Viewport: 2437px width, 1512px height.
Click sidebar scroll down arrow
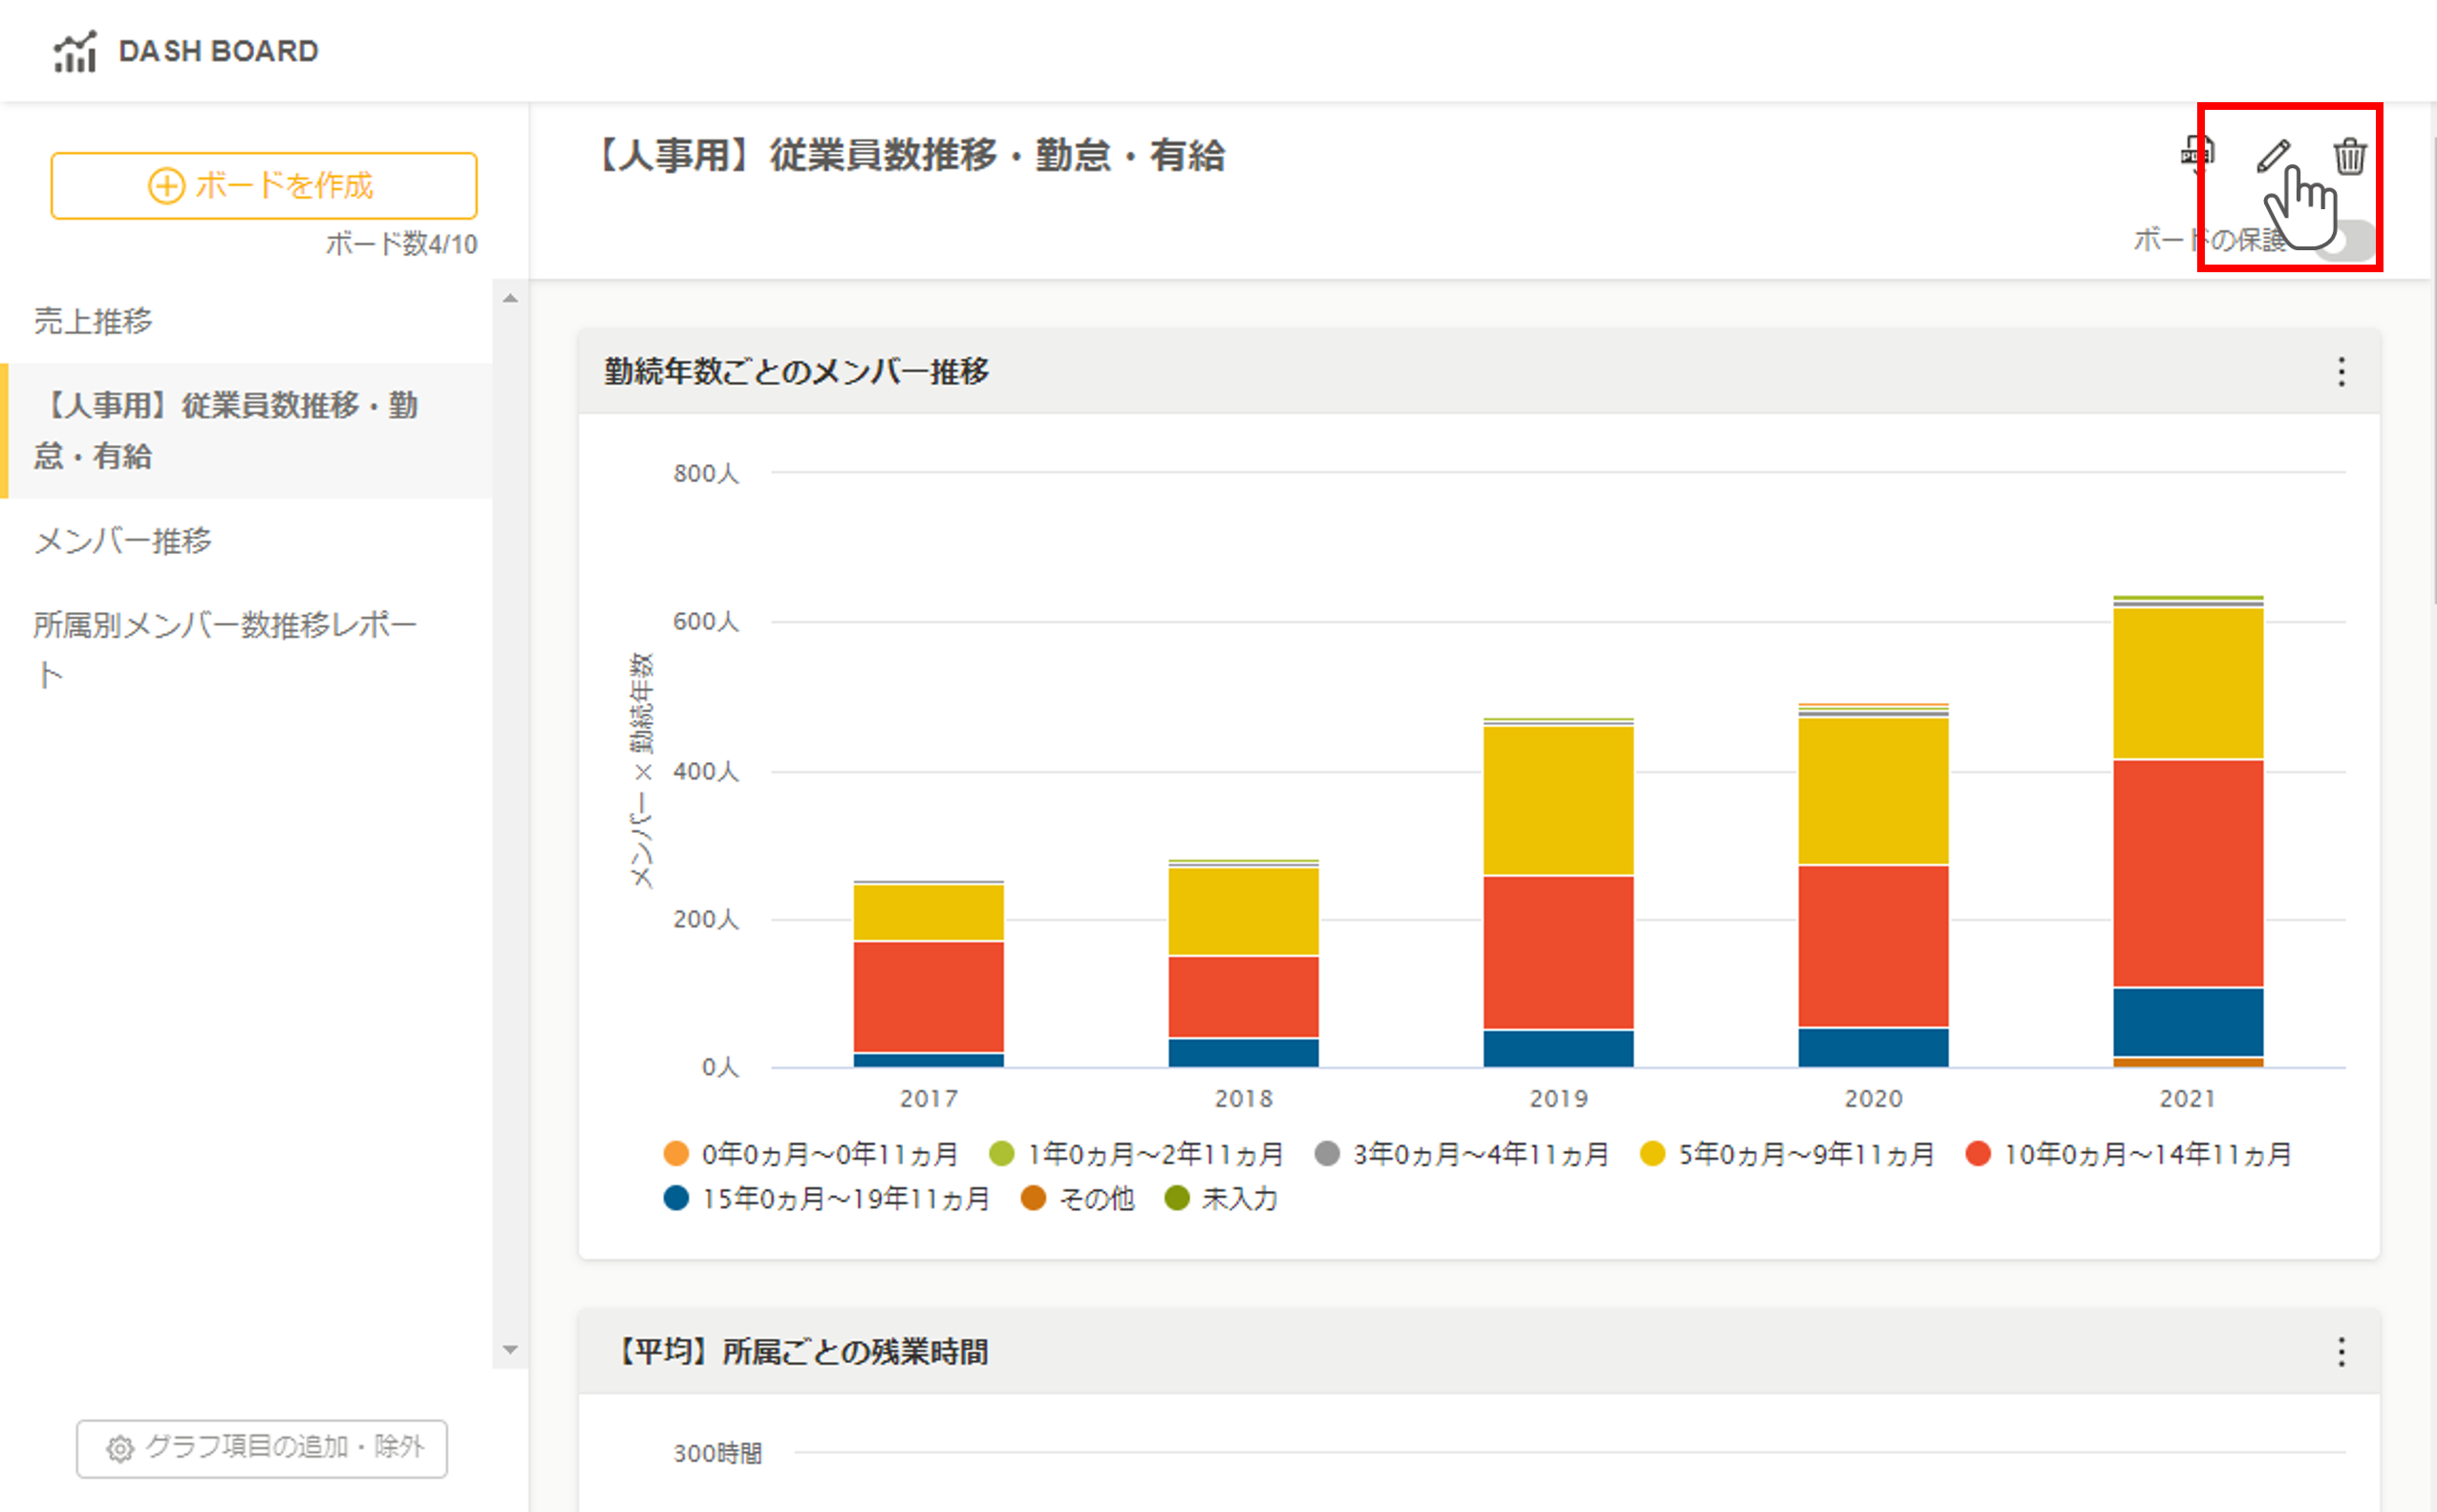[510, 1350]
